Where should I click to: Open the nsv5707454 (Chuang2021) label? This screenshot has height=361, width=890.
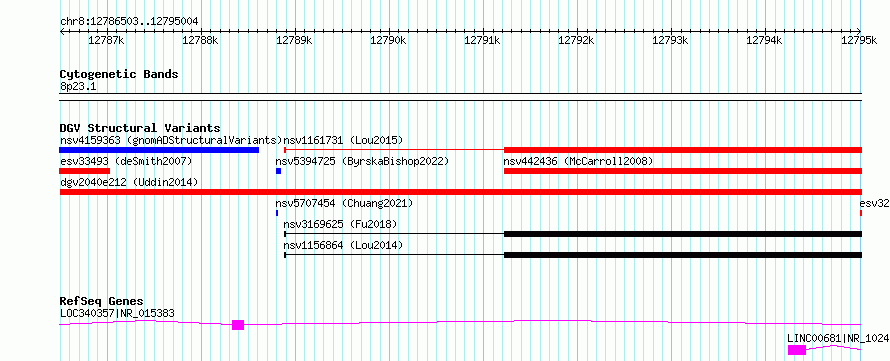tap(344, 203)
